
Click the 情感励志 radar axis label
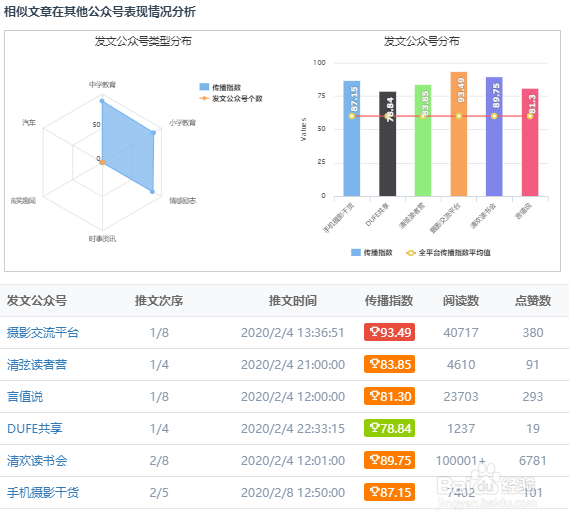pos(182,200)
